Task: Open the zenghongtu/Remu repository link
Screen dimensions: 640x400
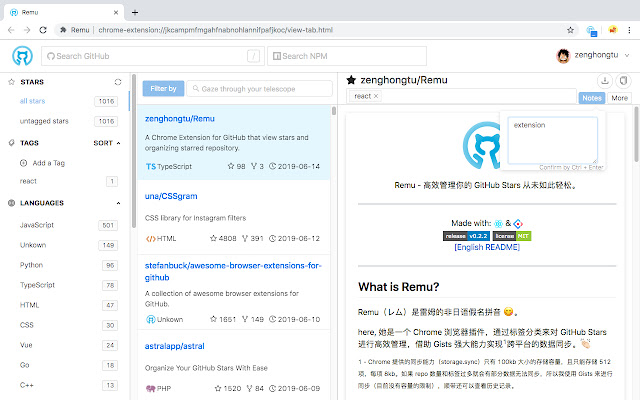Action: (x=180, y=119)
